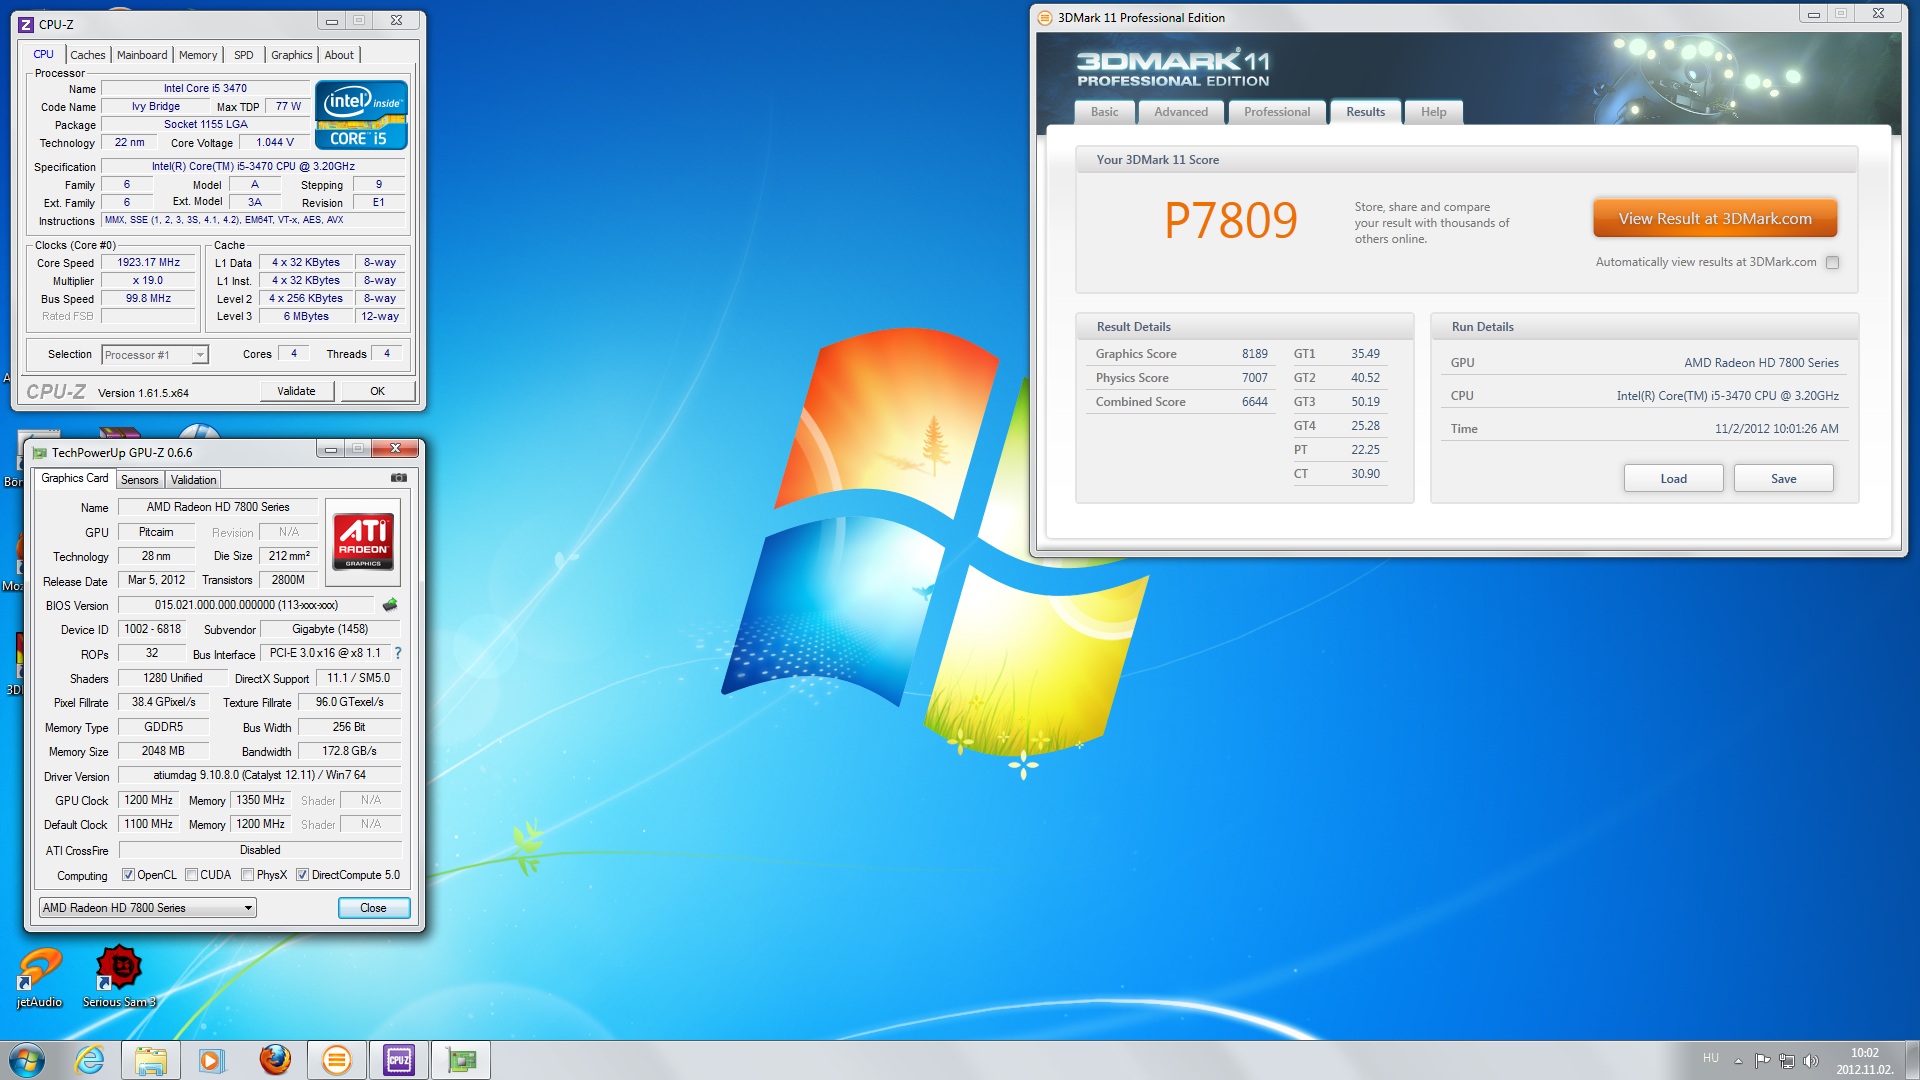Click the Close button in GPU-Z
Screen dimensions: 1920x1080
pos(373,908)
